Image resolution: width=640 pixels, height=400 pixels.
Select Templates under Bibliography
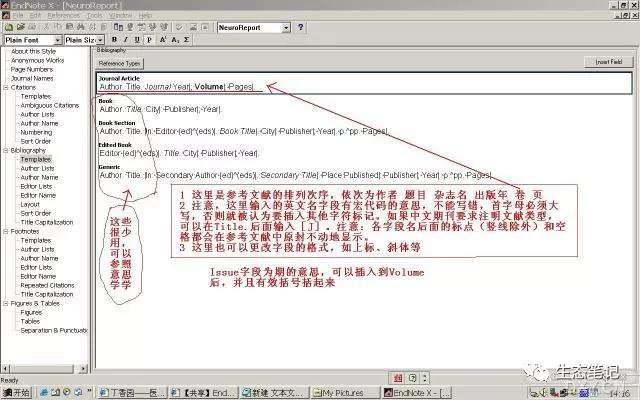[36, 159]
